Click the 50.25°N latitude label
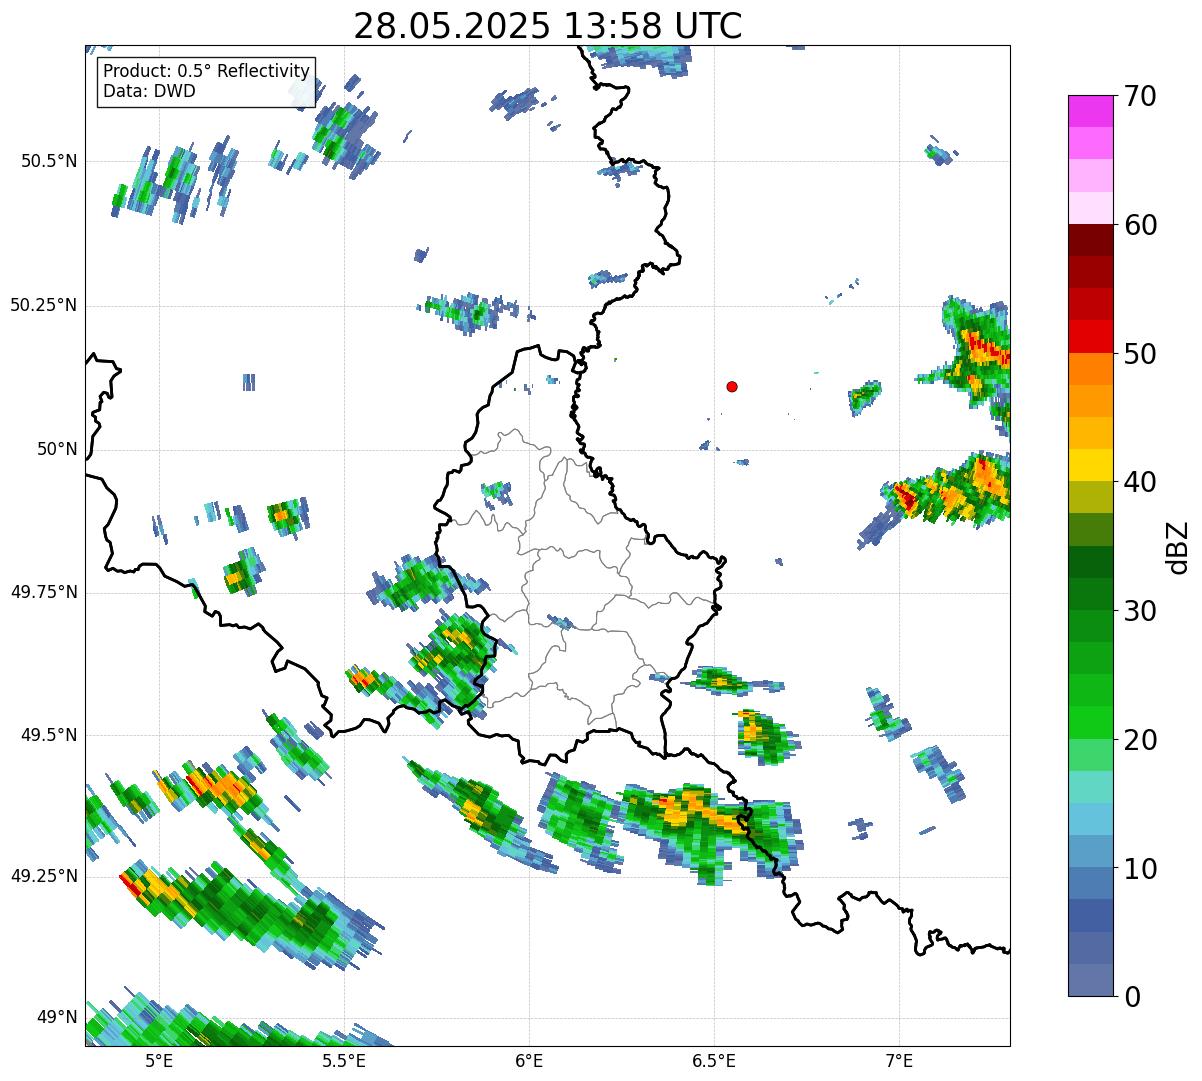Viewport: 1202px width, 1081px height. click(x=43, y=305)
